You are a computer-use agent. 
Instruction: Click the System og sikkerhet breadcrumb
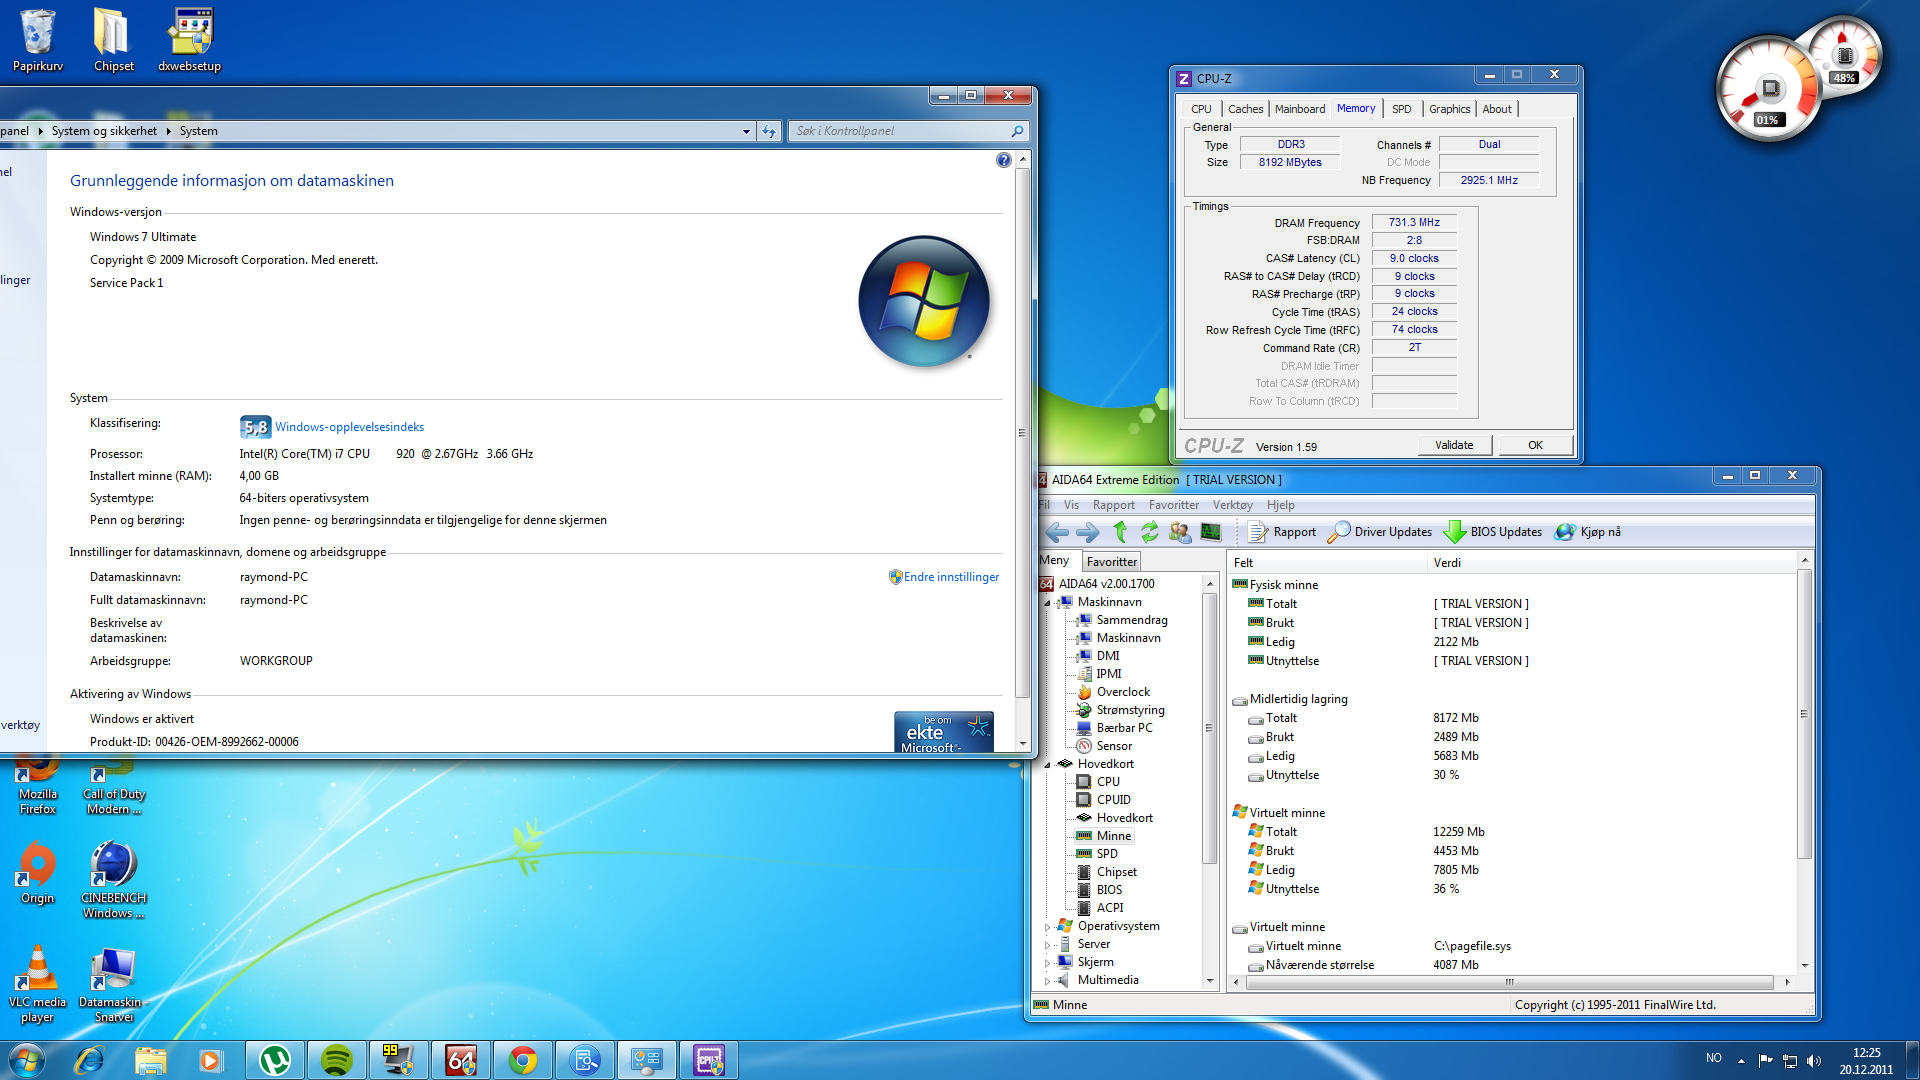[x=104, y=131]
